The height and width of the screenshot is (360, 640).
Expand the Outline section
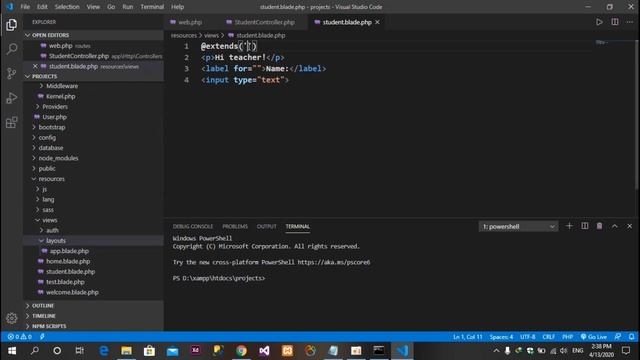(x=94, y=306)
